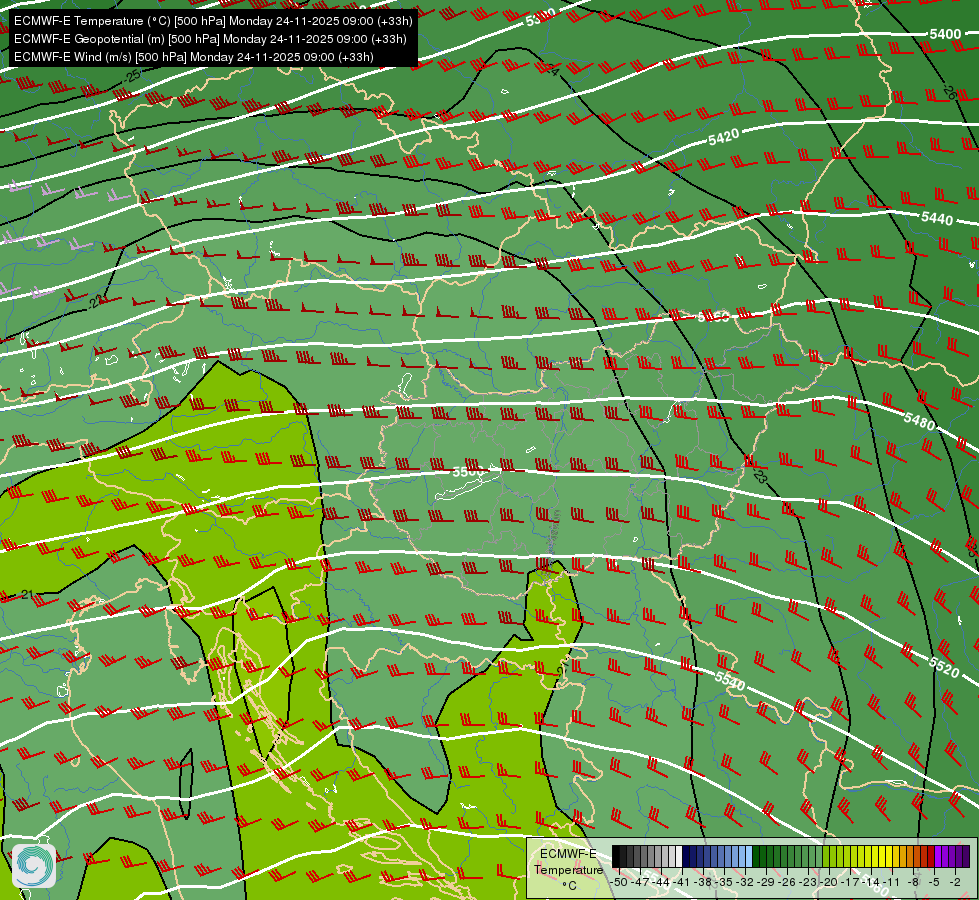Click the -21 isotherm label

26,594
